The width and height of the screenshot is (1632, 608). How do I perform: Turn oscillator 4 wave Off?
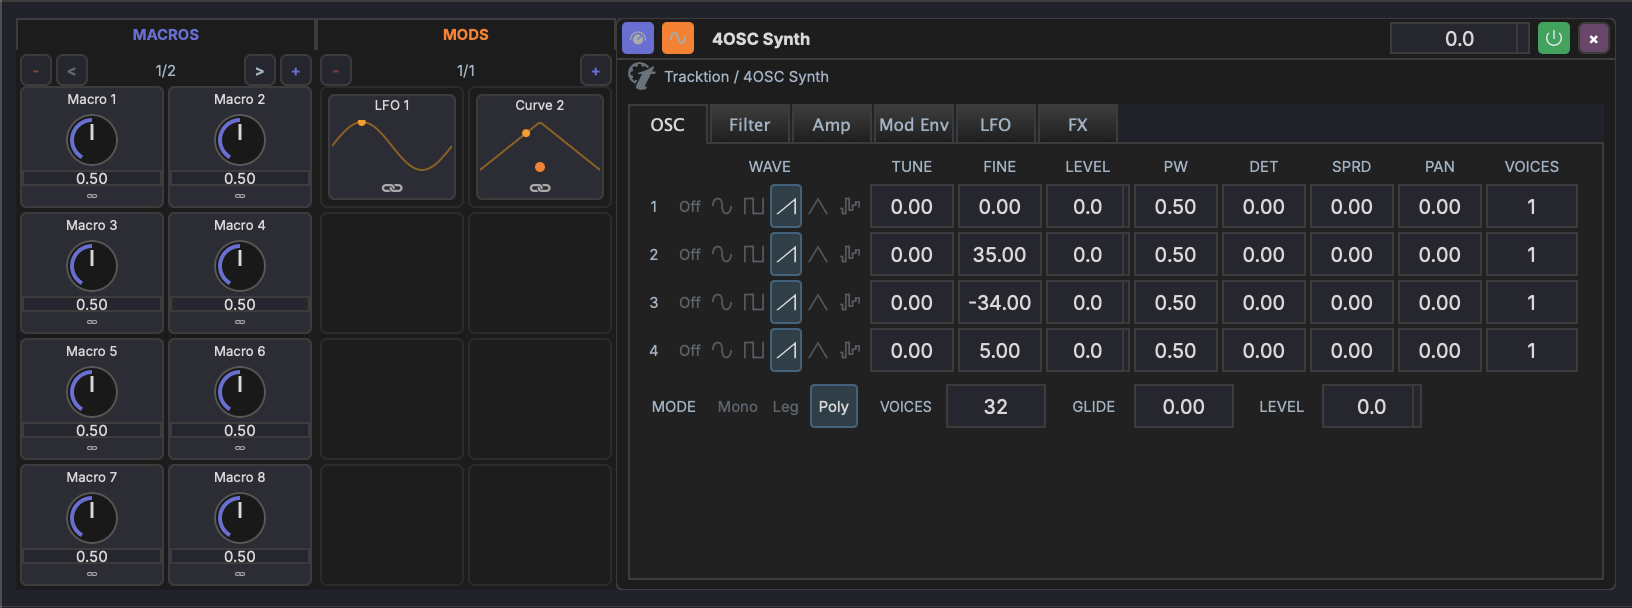coord(690,351)
